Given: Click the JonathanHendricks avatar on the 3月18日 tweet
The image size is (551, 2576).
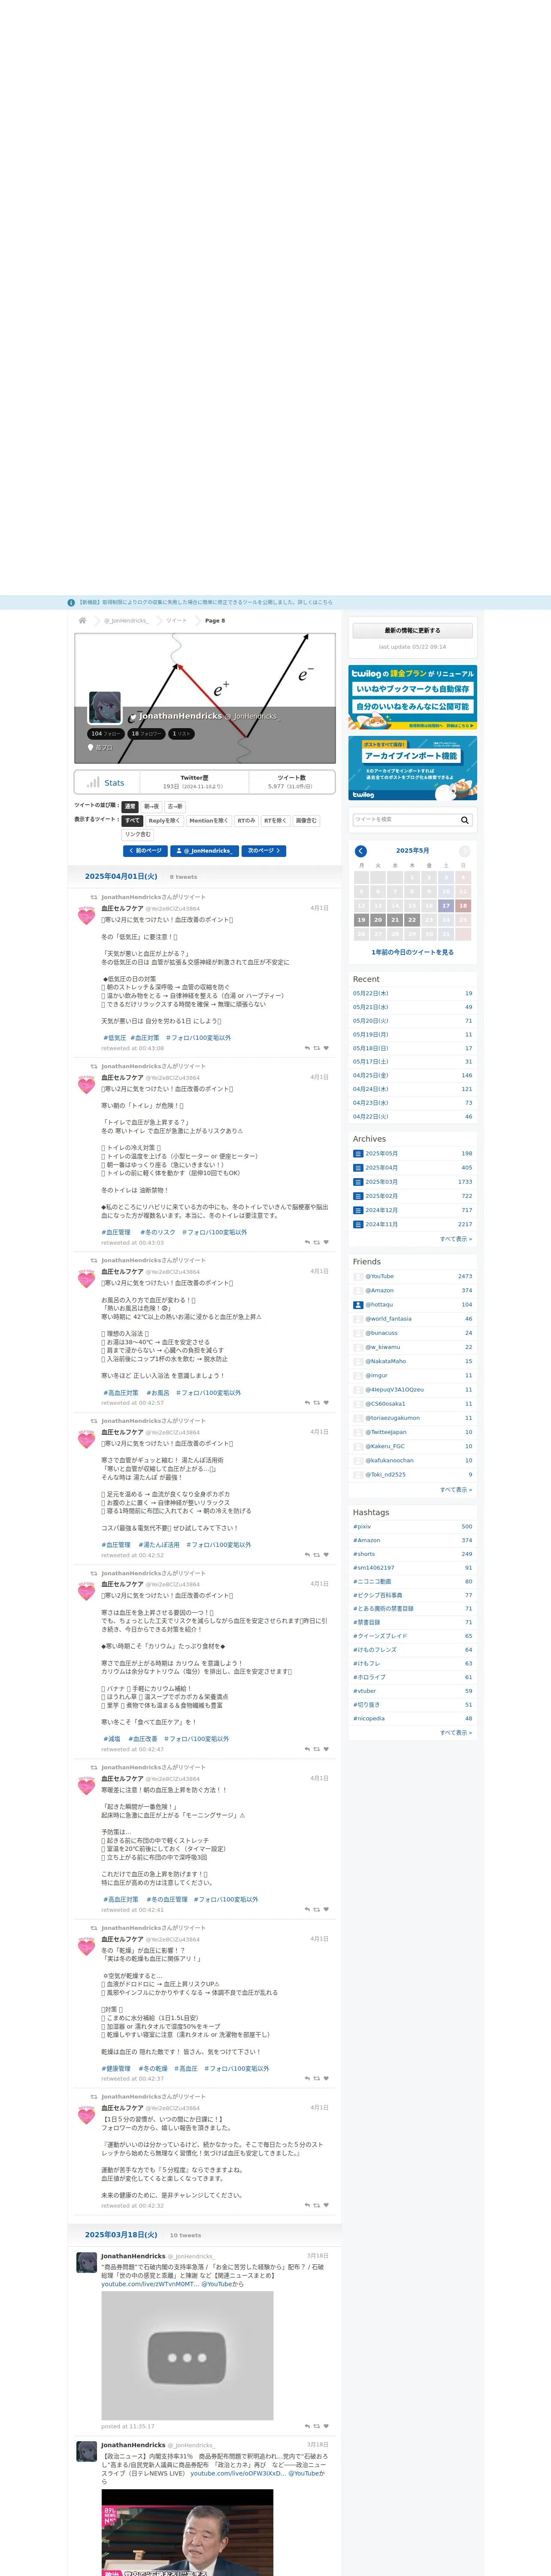Looking at the screenshot, I should (x=87, y=2263).
